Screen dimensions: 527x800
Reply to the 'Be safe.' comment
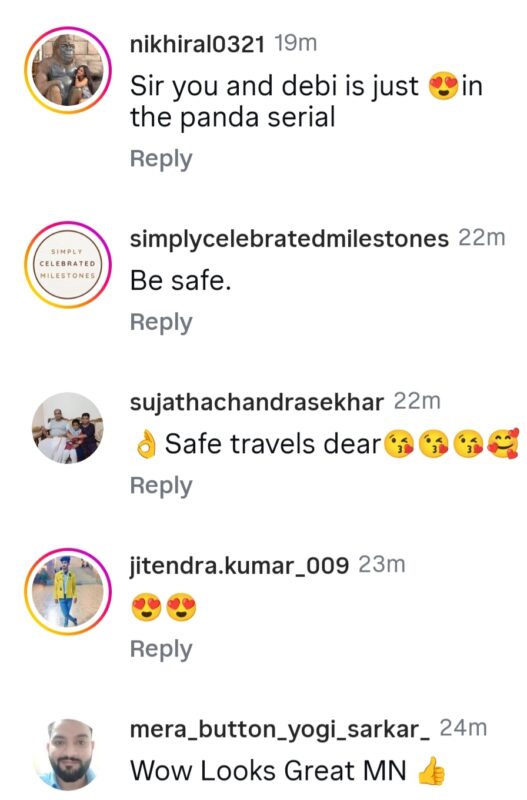161,322
